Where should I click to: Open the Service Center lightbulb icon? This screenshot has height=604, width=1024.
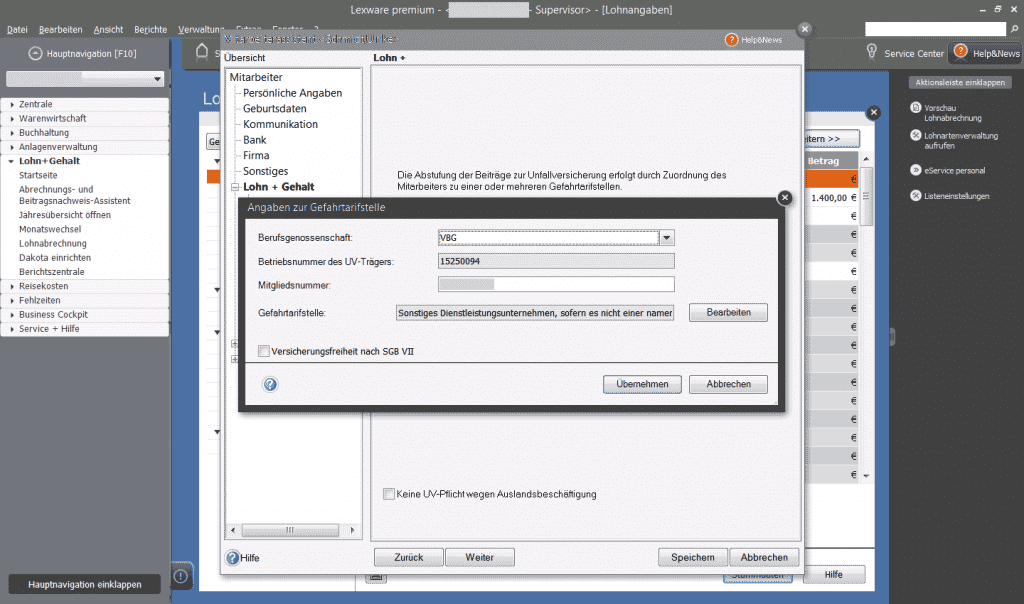(x=872, y=52)
